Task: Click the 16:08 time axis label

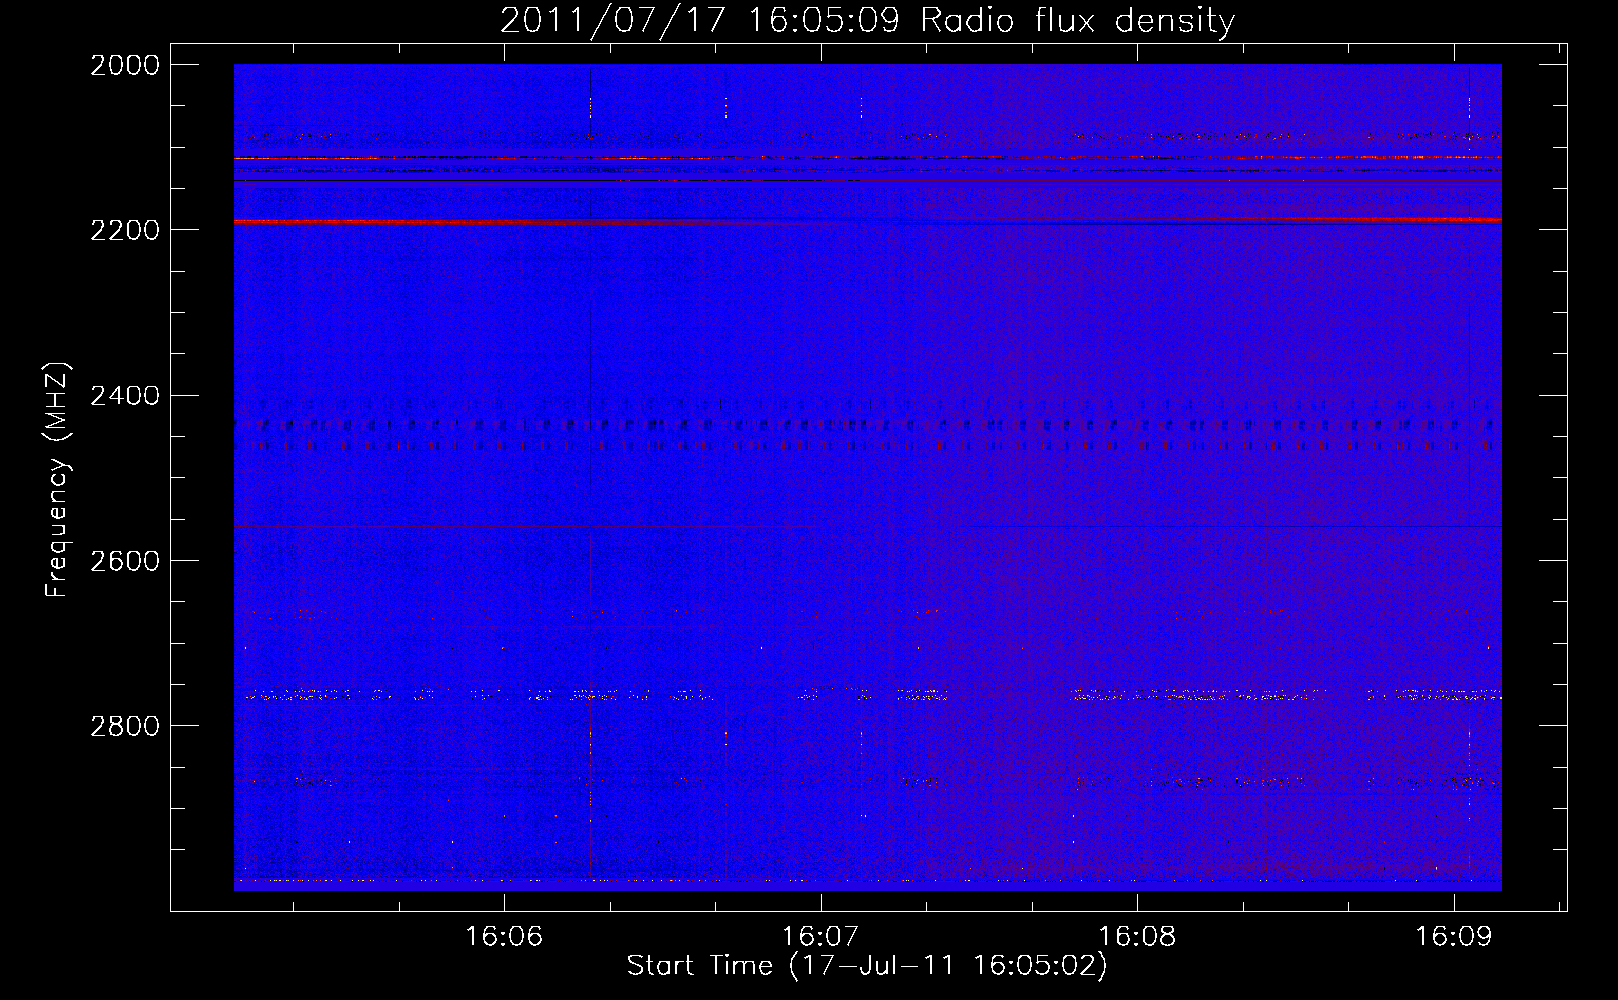Action: [1137, 937]
